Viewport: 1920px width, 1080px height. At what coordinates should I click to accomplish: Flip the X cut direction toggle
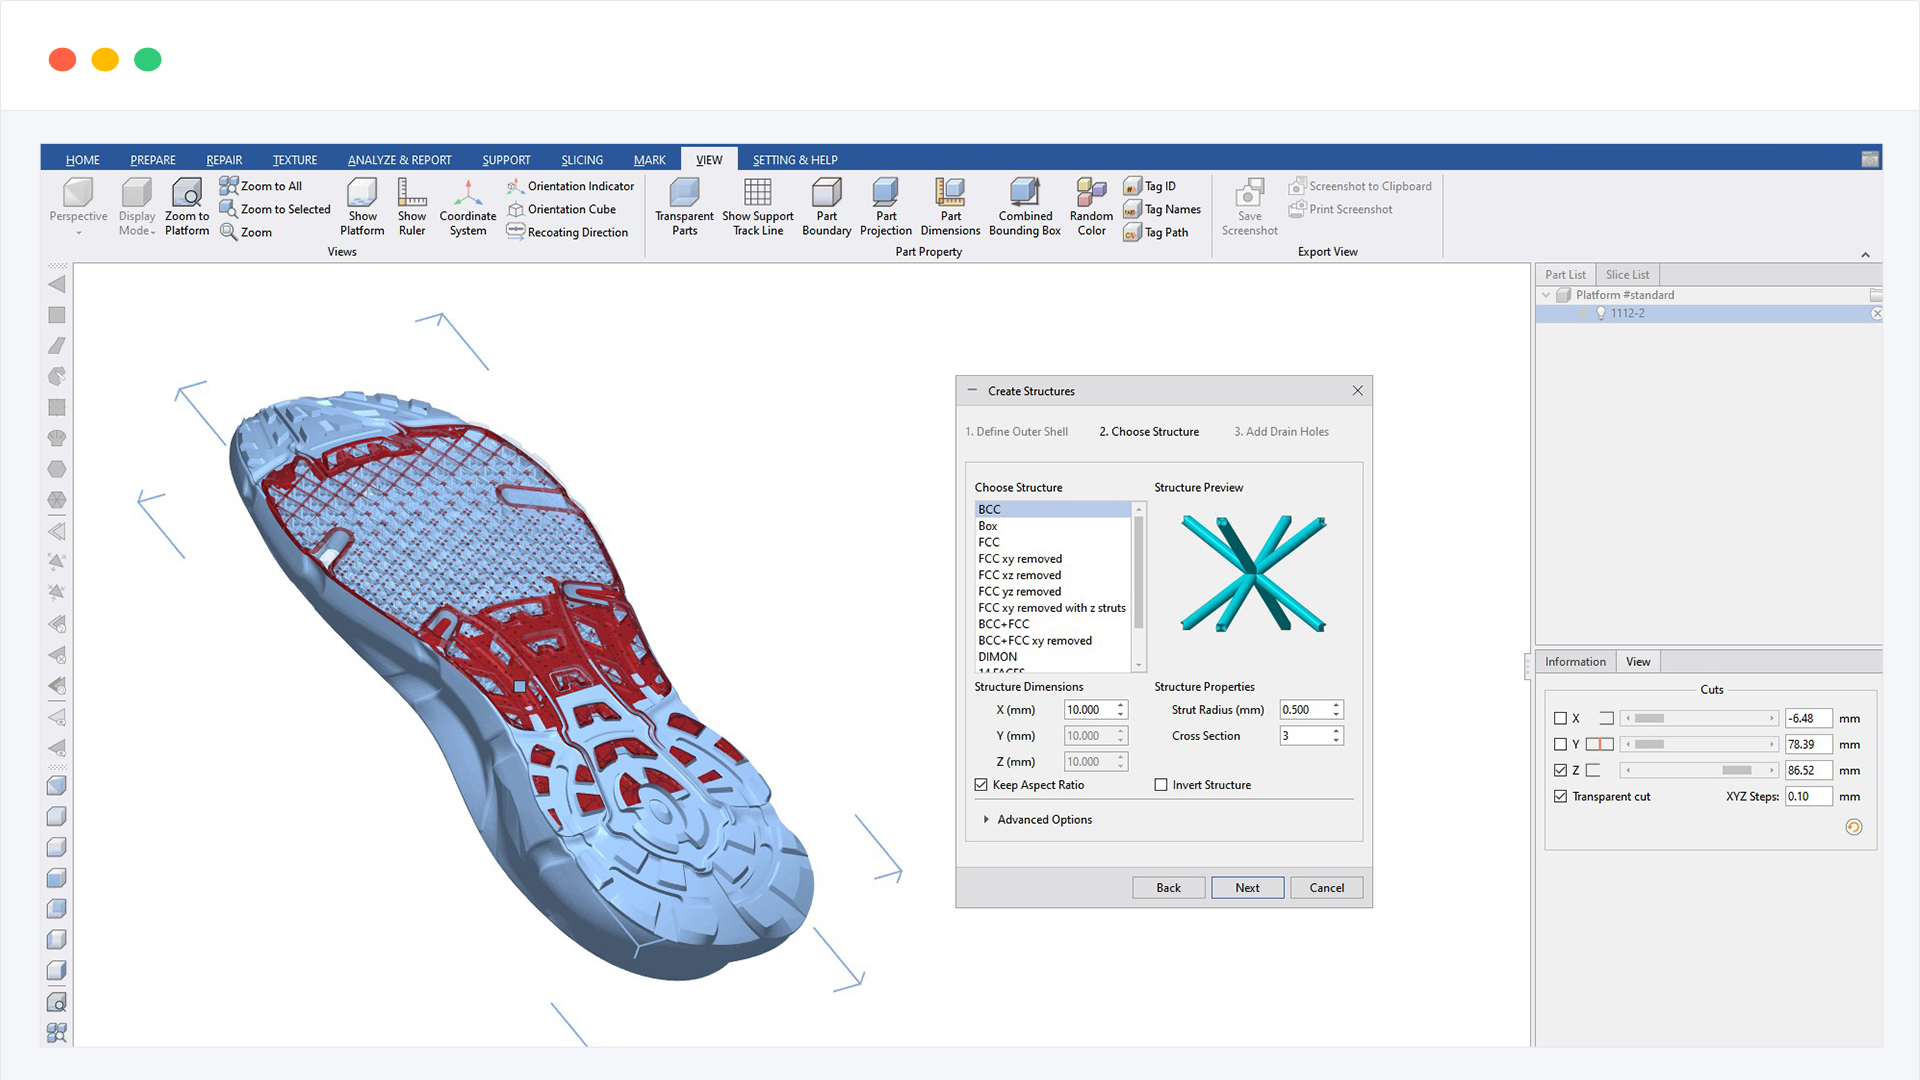(x=1606, y=718)
